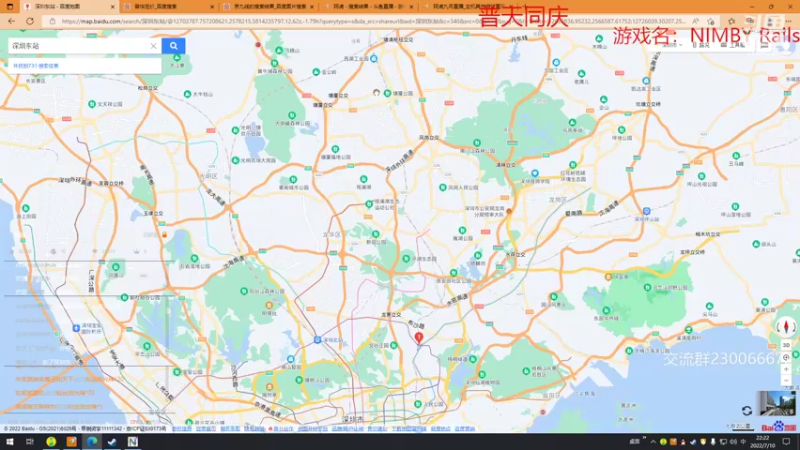This screenshot has height=450, width=800.
Task: Switch map to 3D view
Action: pyautogui.click(x=786, y=345)
